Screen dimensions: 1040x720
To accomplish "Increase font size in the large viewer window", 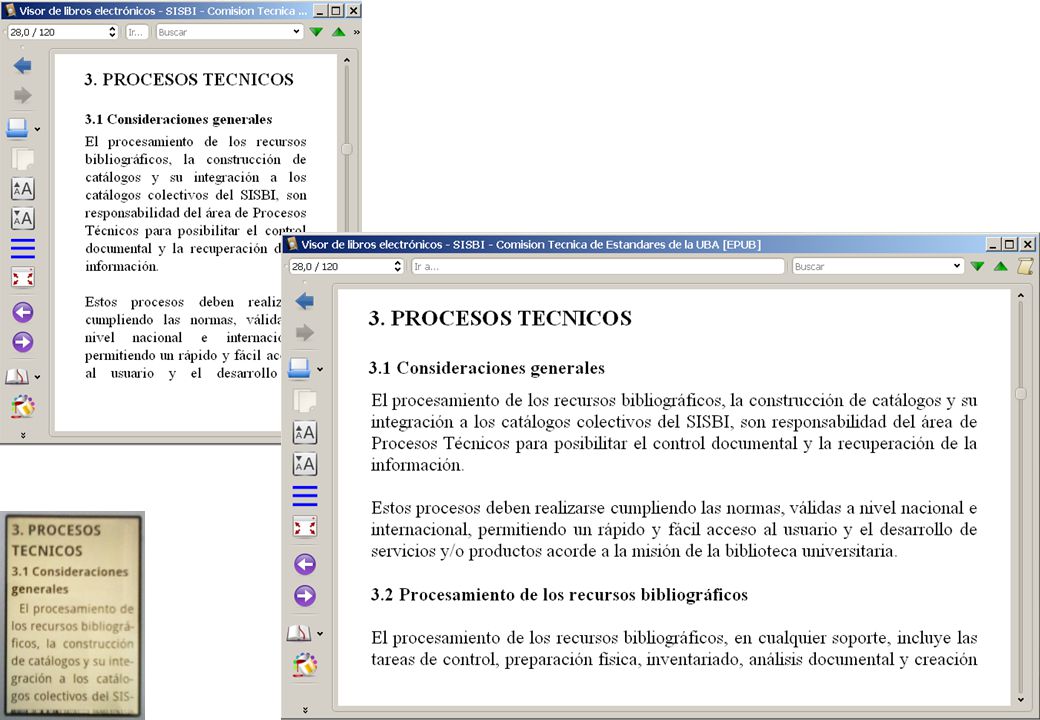I will tap(304, 433).
